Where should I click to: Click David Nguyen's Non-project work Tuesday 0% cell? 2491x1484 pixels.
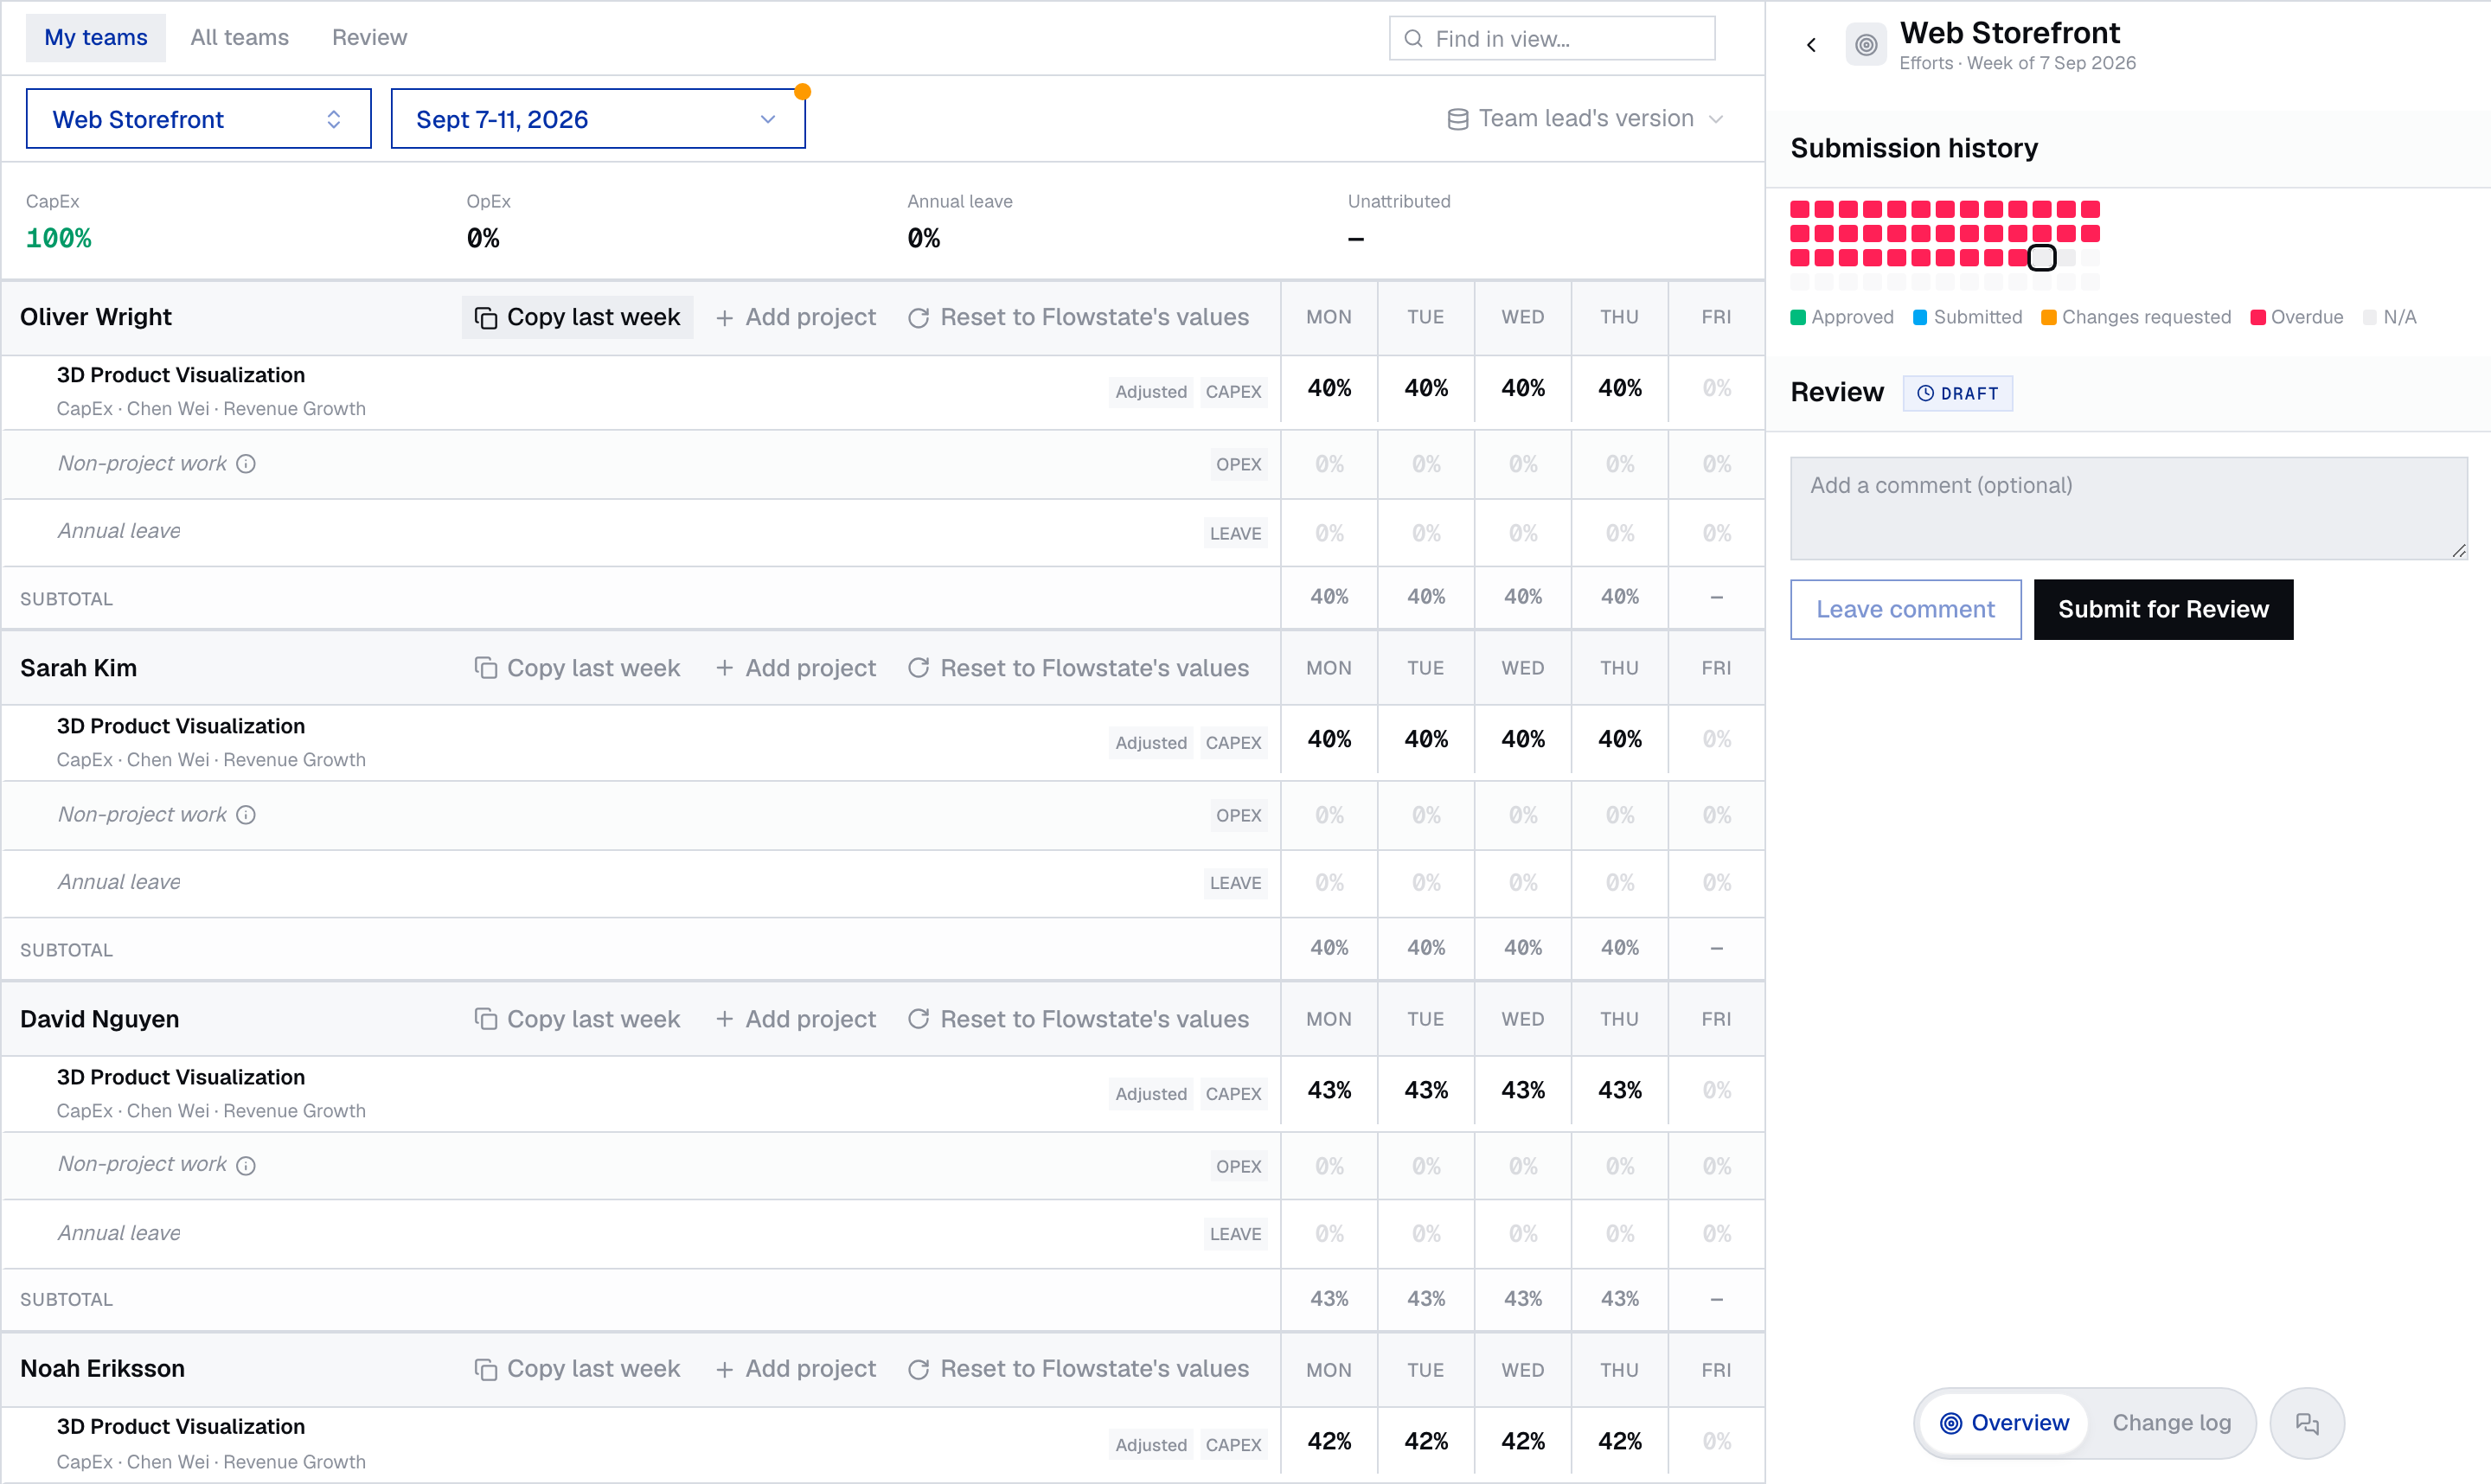(1426, 1167)
